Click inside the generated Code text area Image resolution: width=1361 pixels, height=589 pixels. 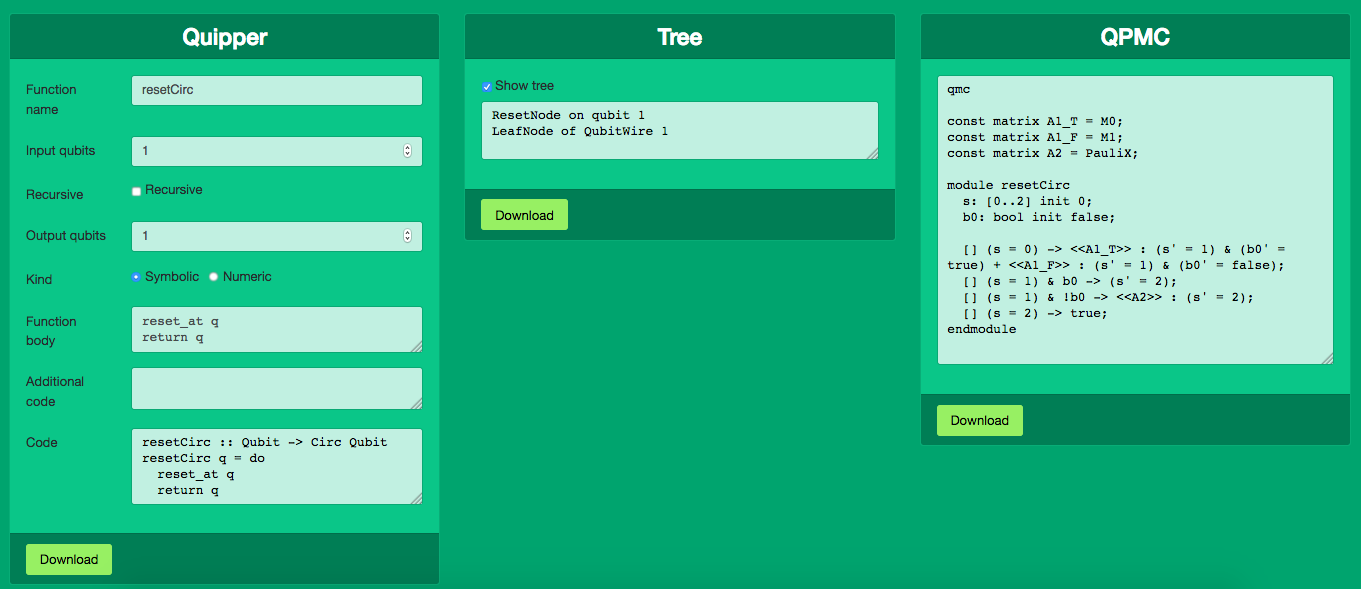pyautogui.click(x=276, y=466)
